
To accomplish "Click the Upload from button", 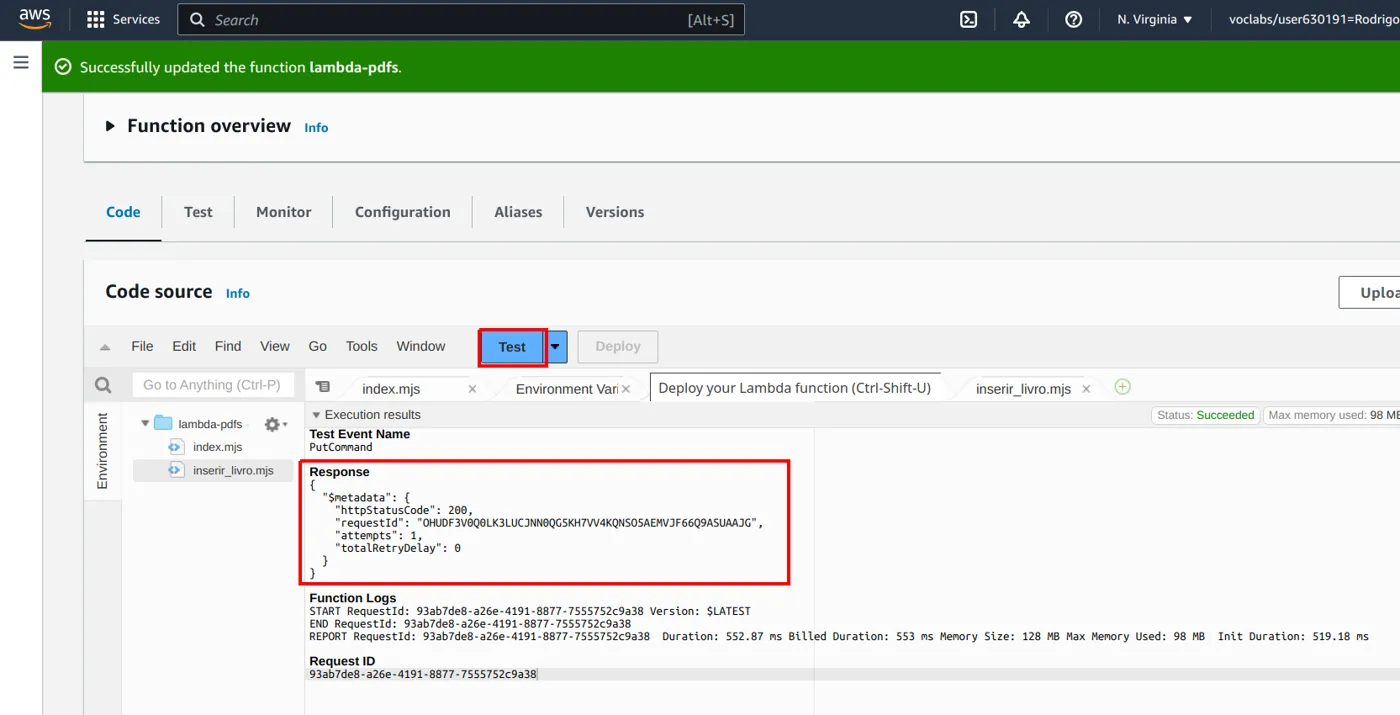I will 1369,293.
